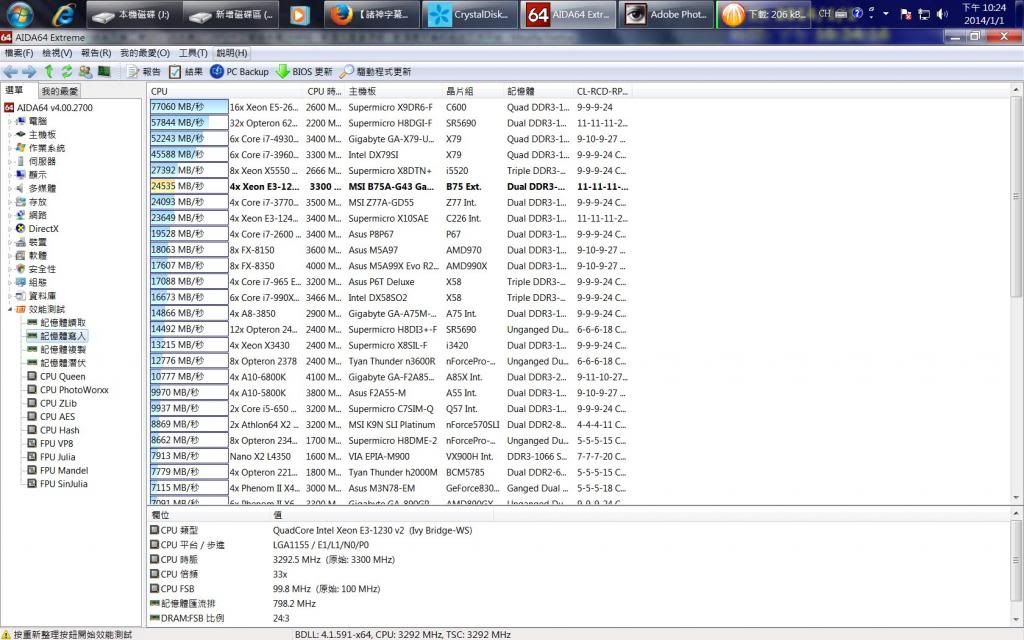
Task: Select the 77060 MB/秒 Xeon E5 result row
Action: click(x=389, y=107)
